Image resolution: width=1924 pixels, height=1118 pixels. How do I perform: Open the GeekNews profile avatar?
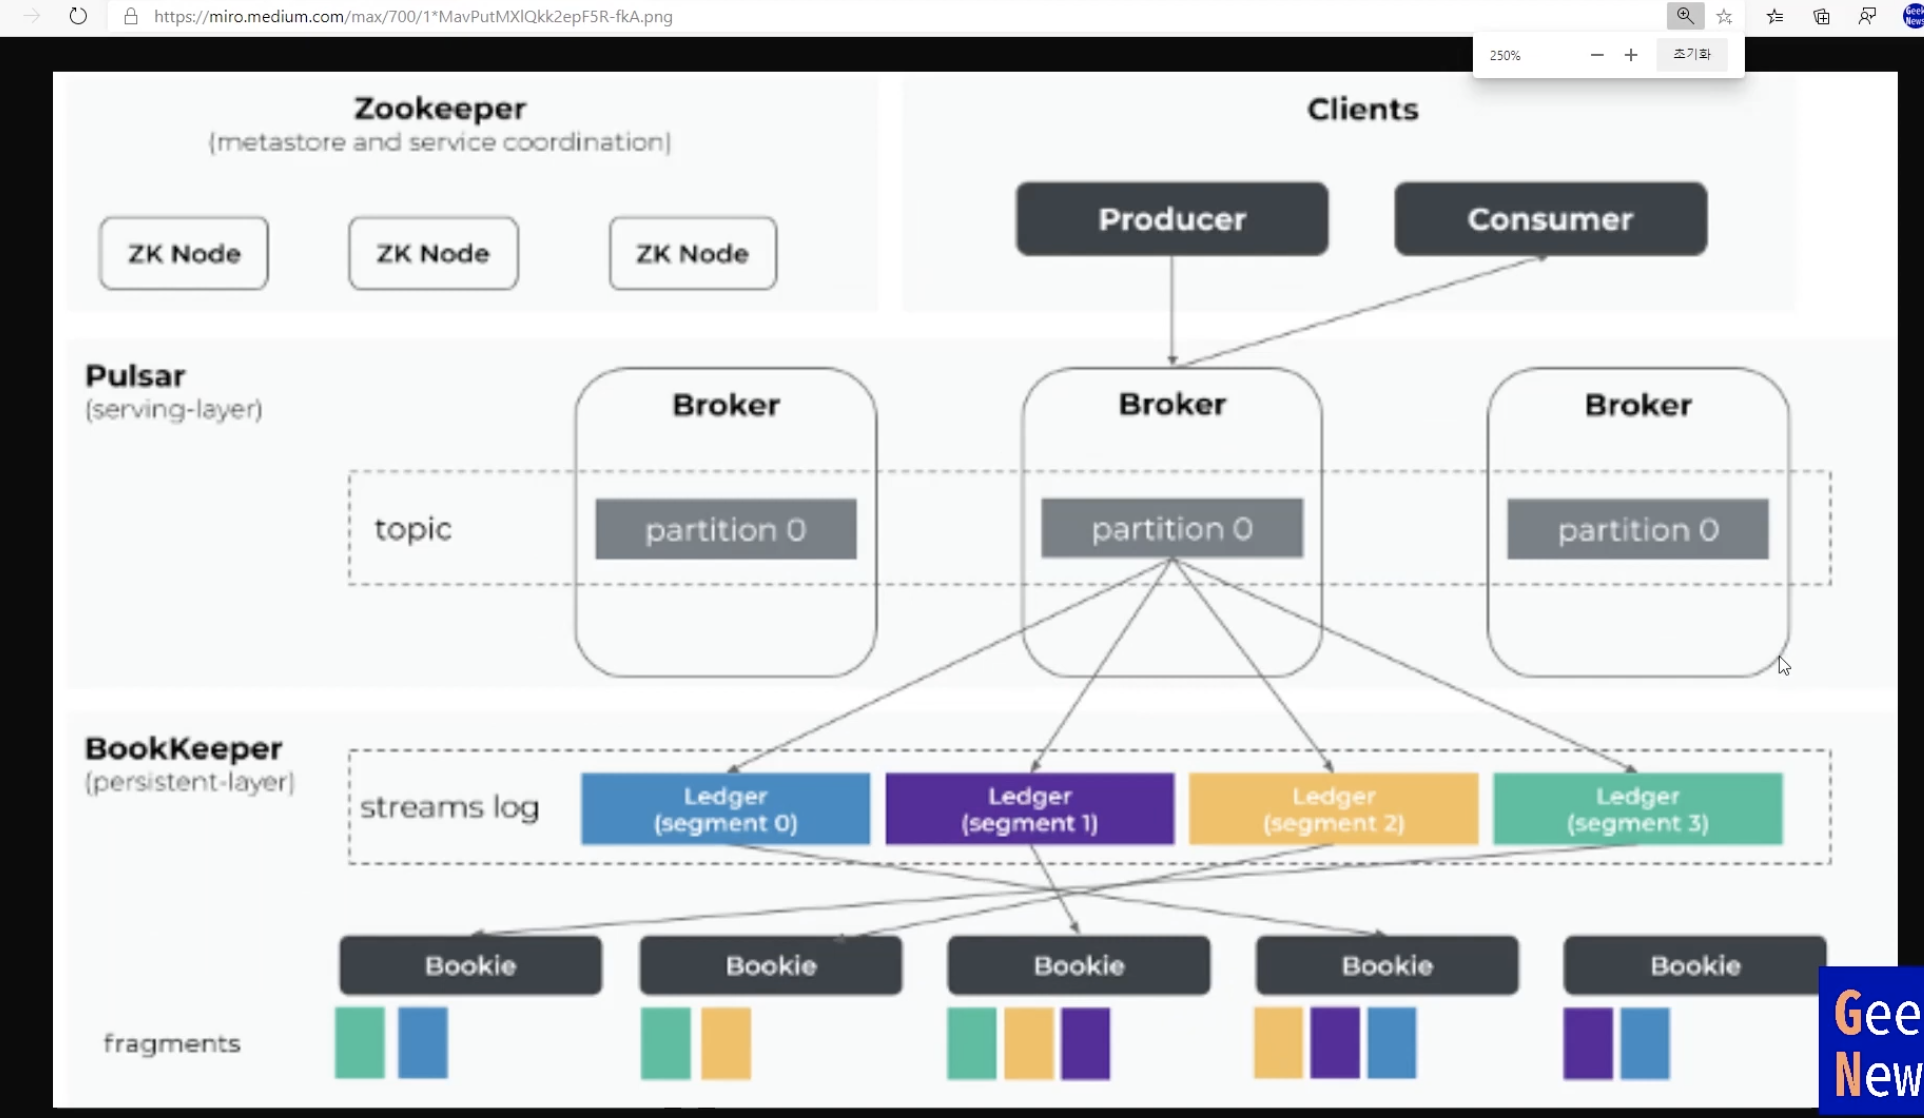1912,16
